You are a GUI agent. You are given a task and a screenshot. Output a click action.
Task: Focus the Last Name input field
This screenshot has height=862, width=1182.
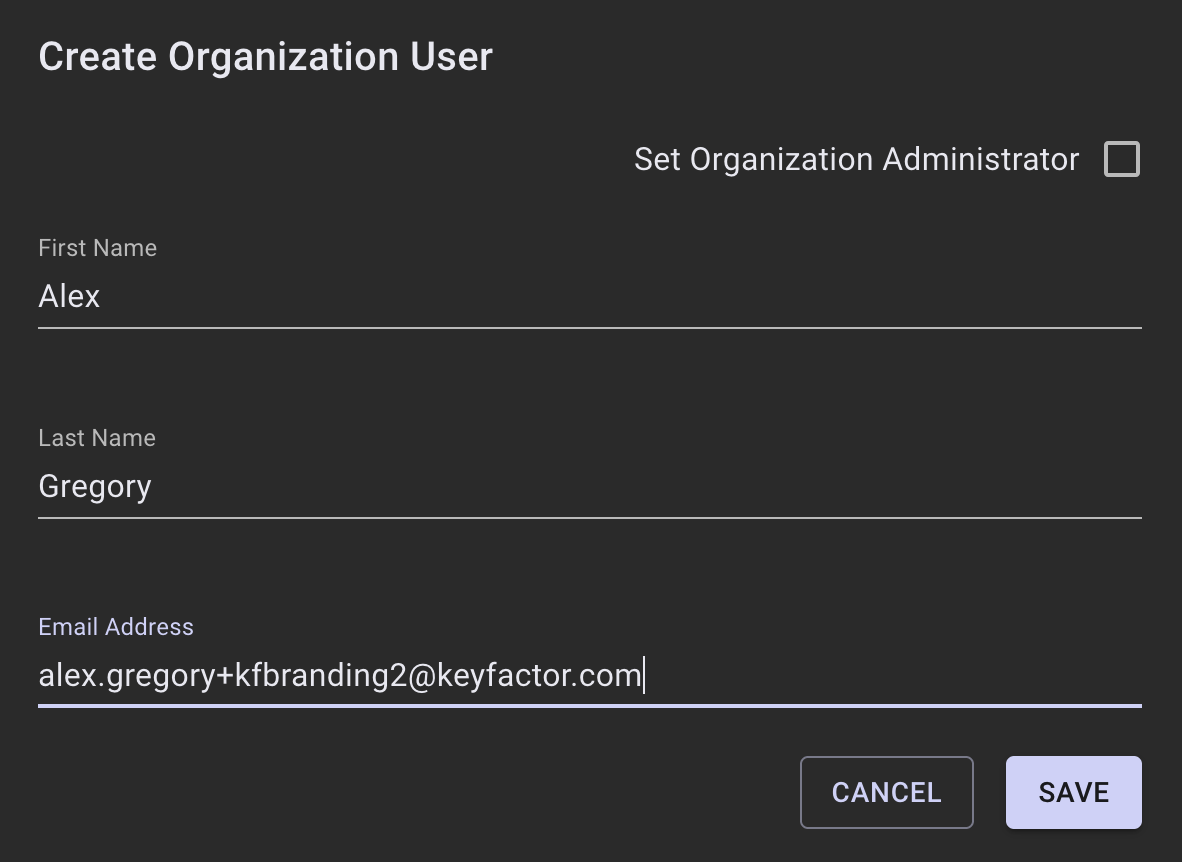point(589,487)
